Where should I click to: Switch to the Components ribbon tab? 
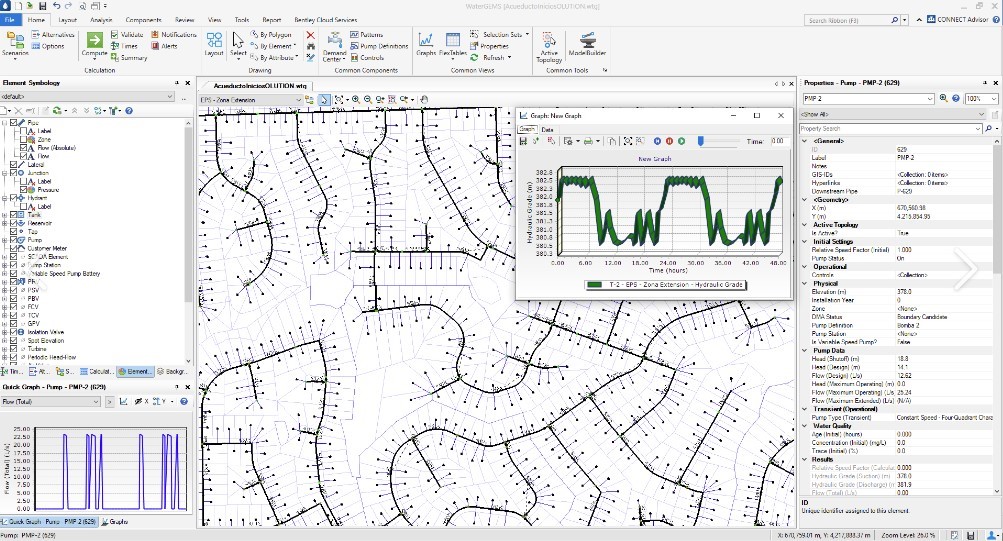click(x=143, y=20)
